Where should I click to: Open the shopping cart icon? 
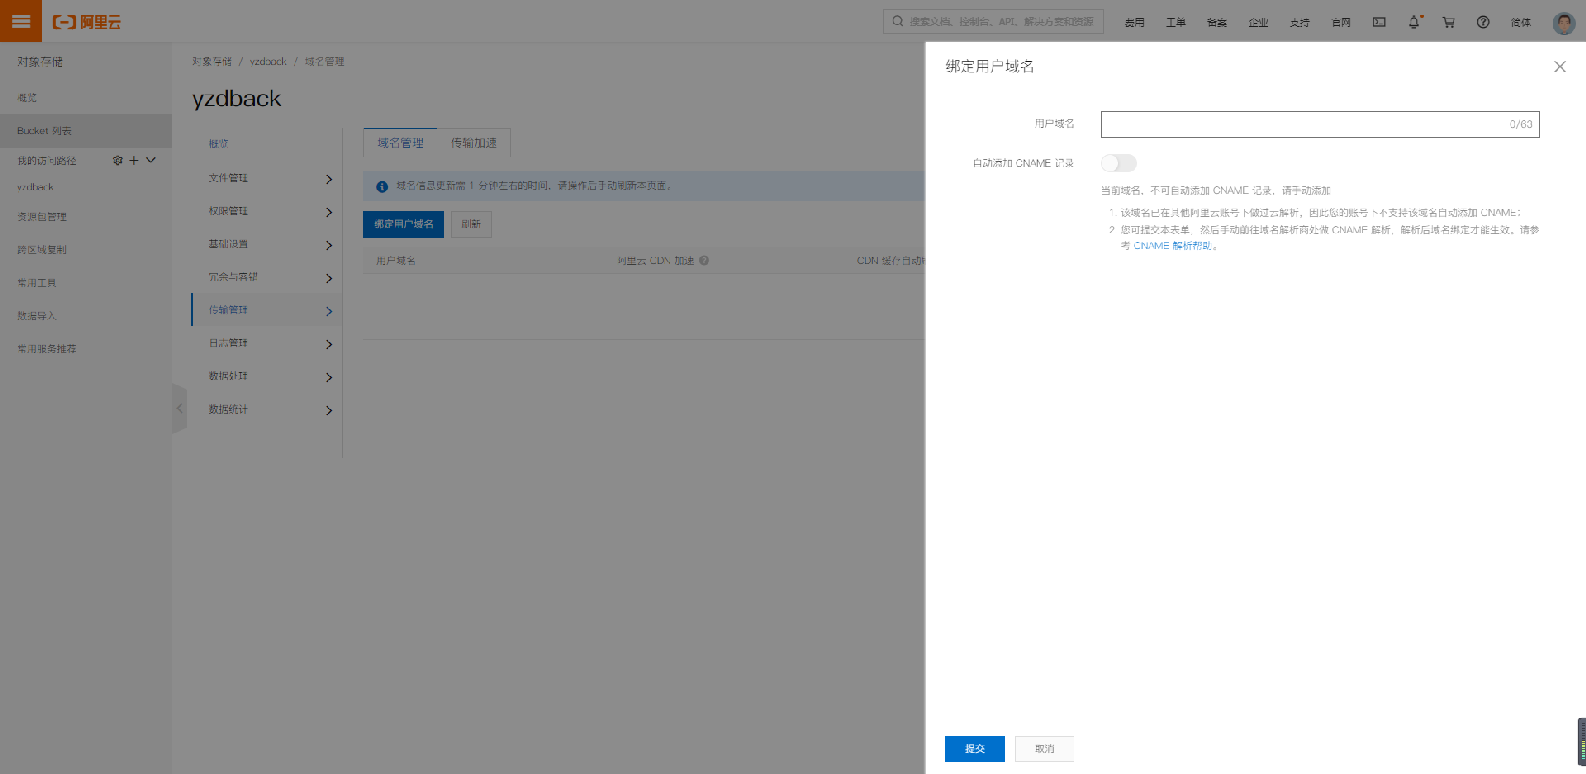click(1448, 22)
